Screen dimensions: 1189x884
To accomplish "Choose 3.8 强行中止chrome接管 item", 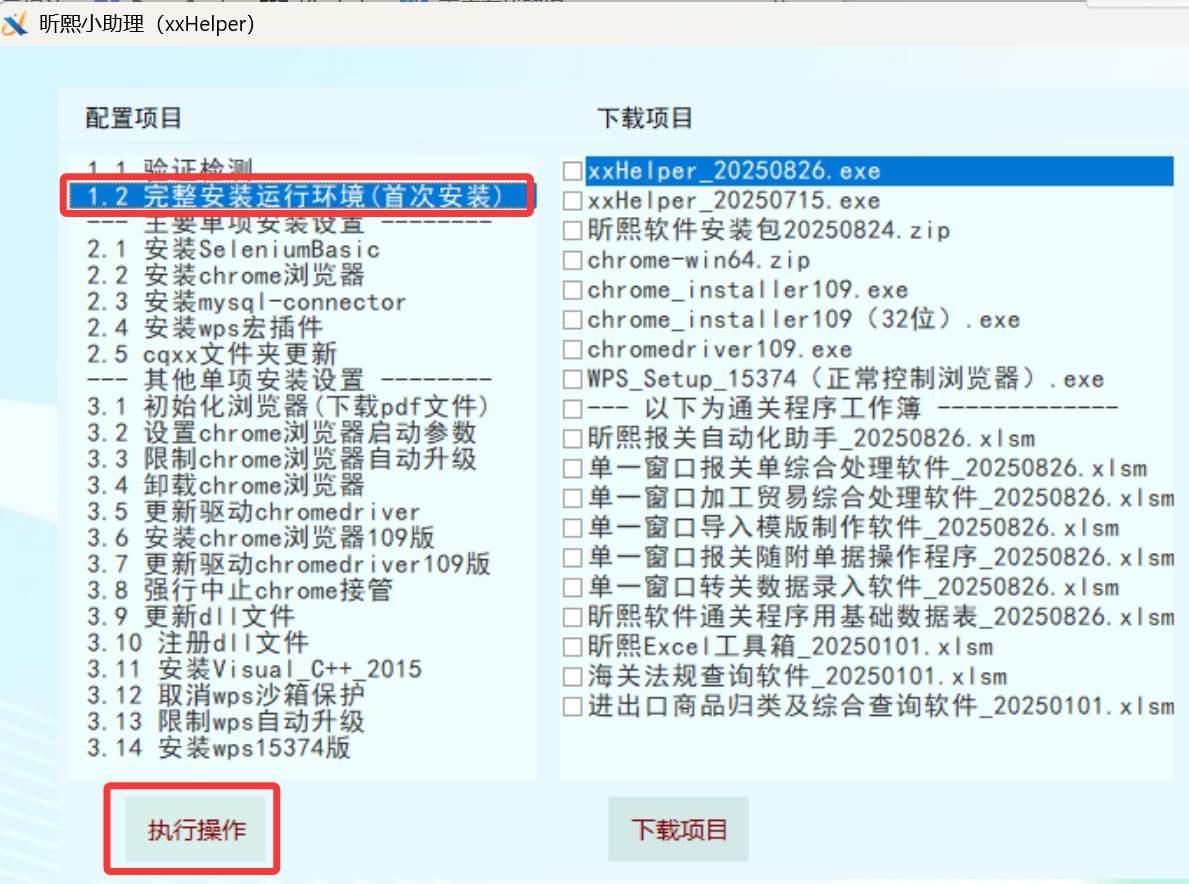I will click(x=239, y=590).
